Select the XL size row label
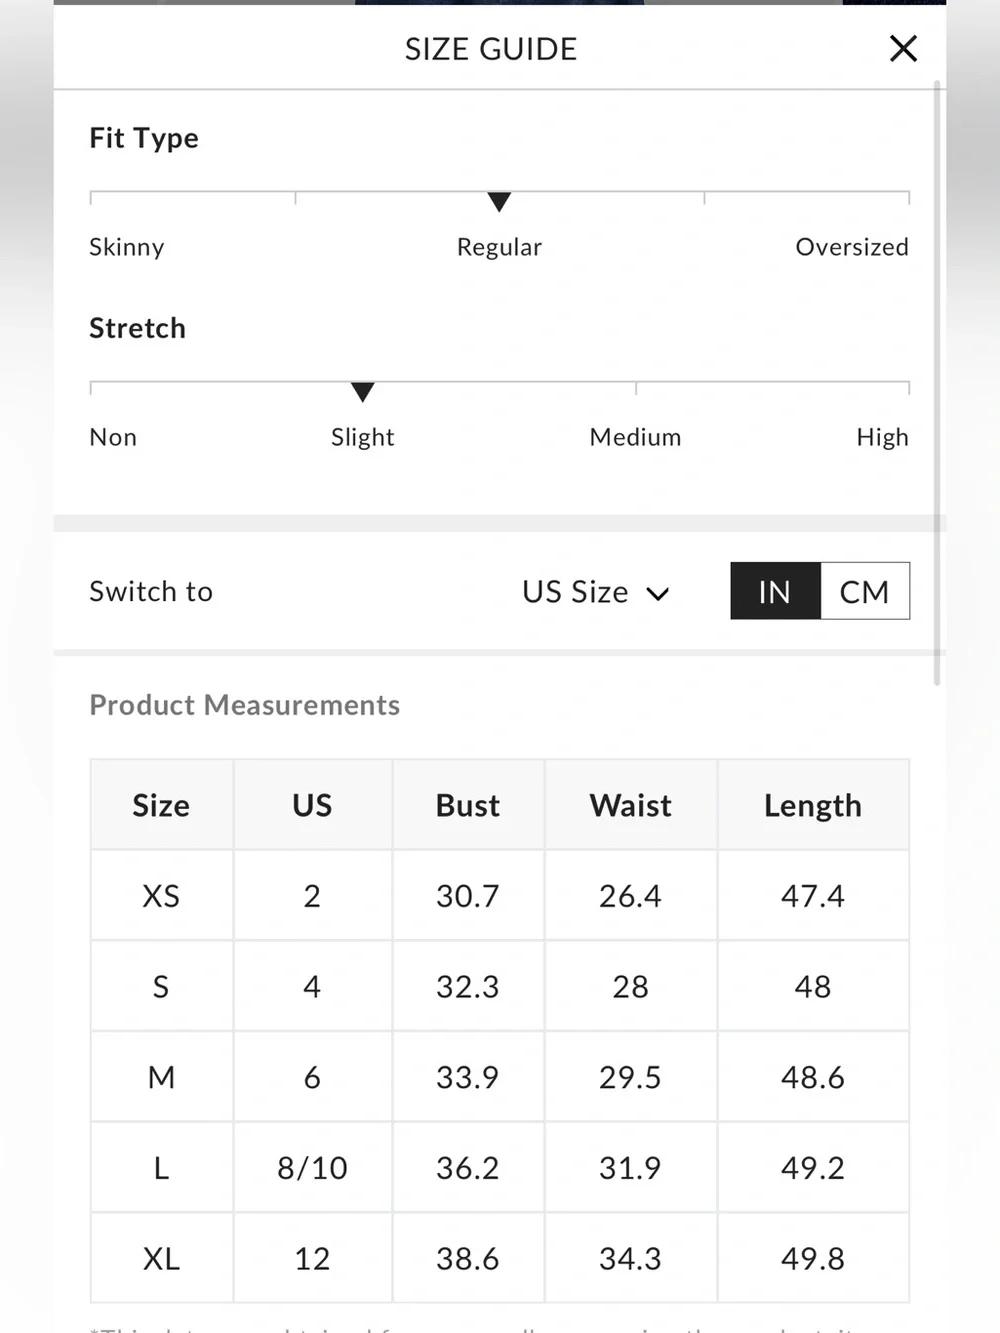The width and height of the screenshot is (1000, 1333). pos(161,1258)
